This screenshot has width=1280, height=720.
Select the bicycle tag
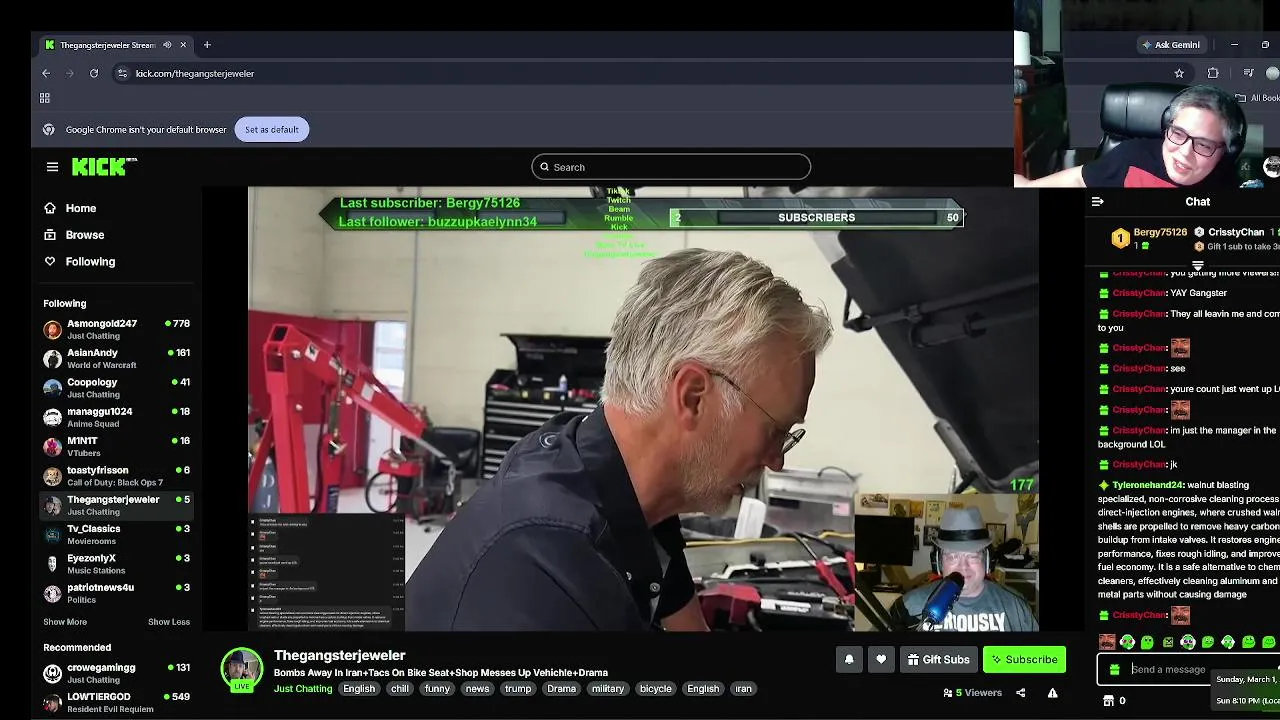click(x=656, y=688)
